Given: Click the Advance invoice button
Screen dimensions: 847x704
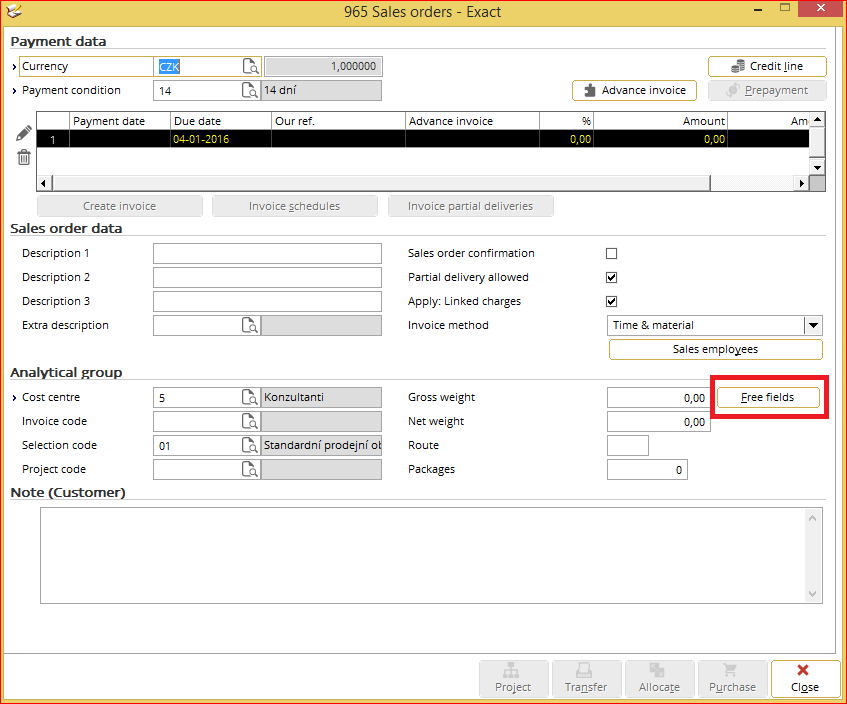Looking at the screenshot, I should pos(634,90).
